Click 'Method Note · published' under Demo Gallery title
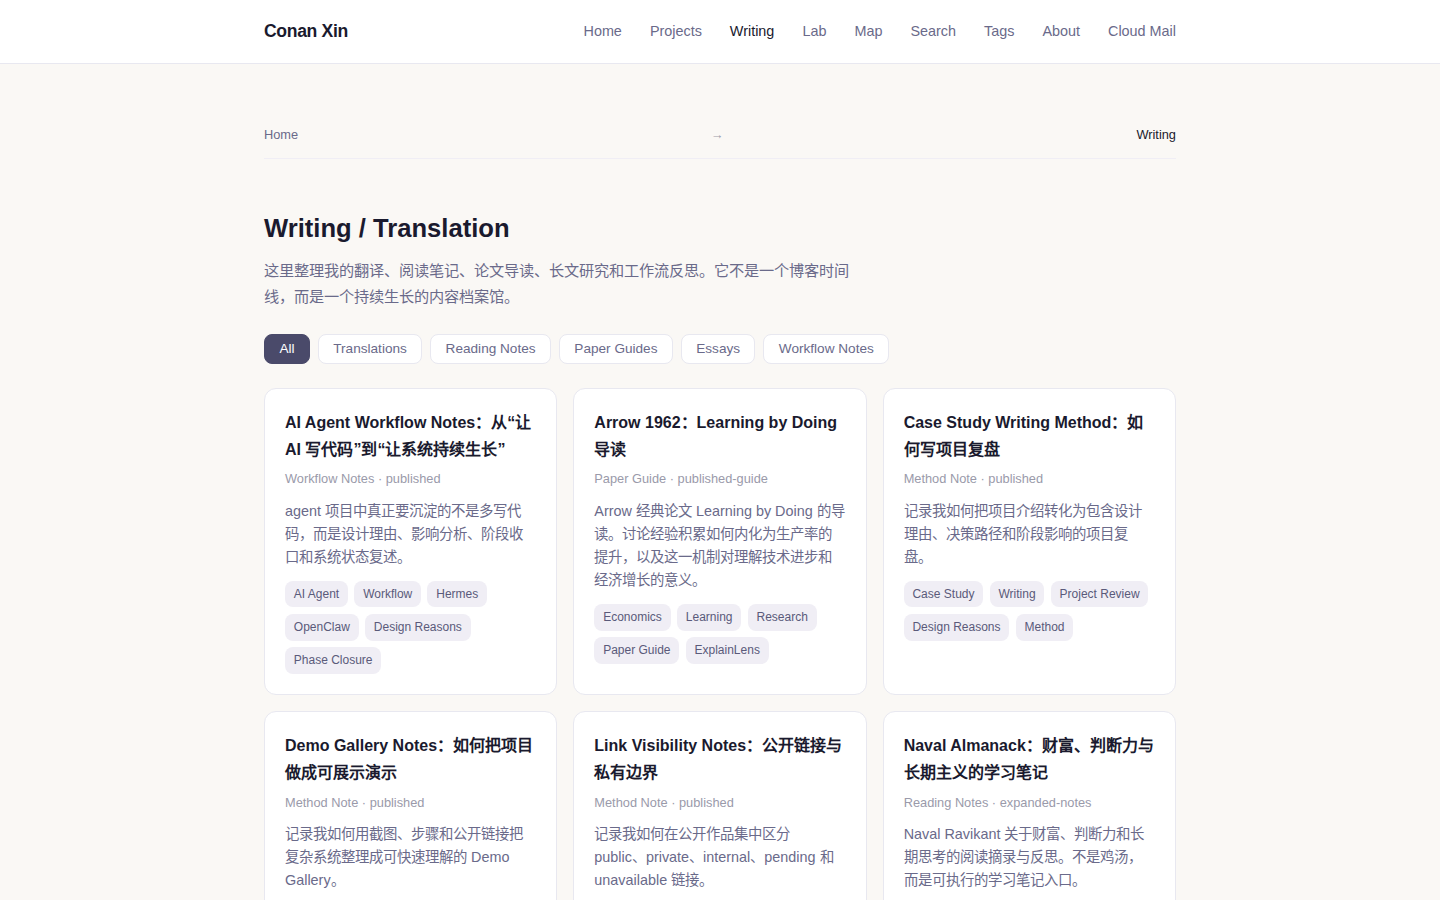This screenshot has height=900, width=1440. click(354, 803)
